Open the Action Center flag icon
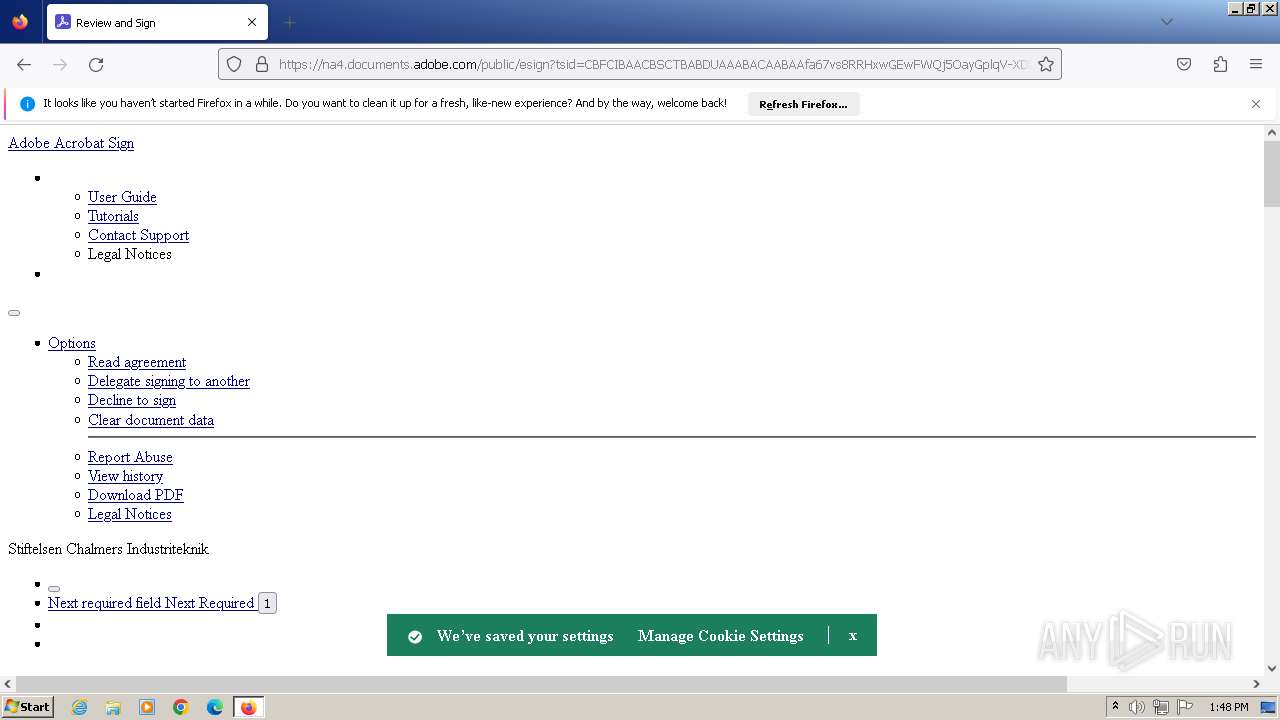This screenshot has width=1280, height=720. pyautogui.click(x=1184, y=707)
